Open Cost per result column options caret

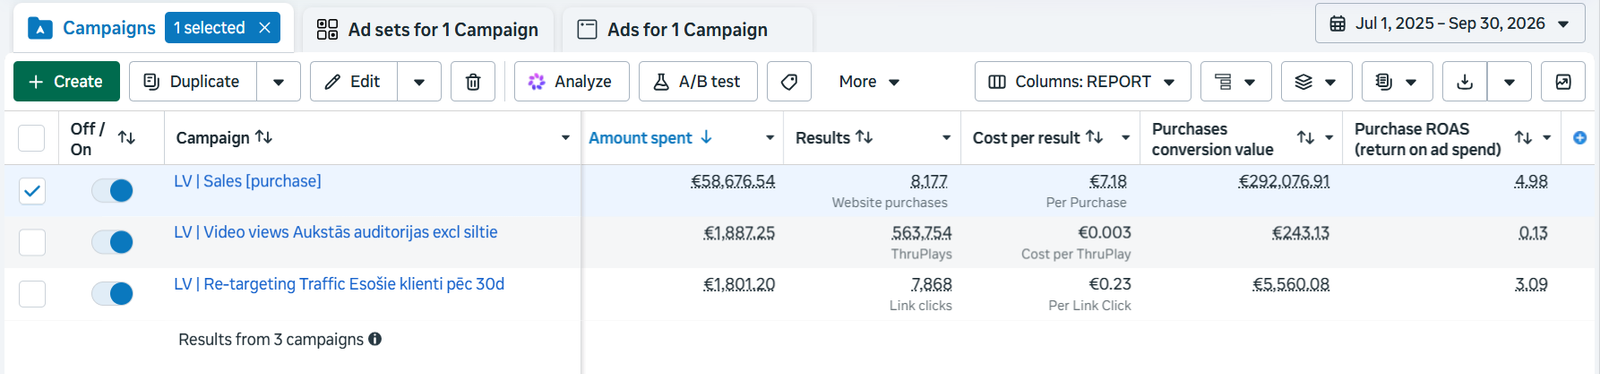(1125, 138)
